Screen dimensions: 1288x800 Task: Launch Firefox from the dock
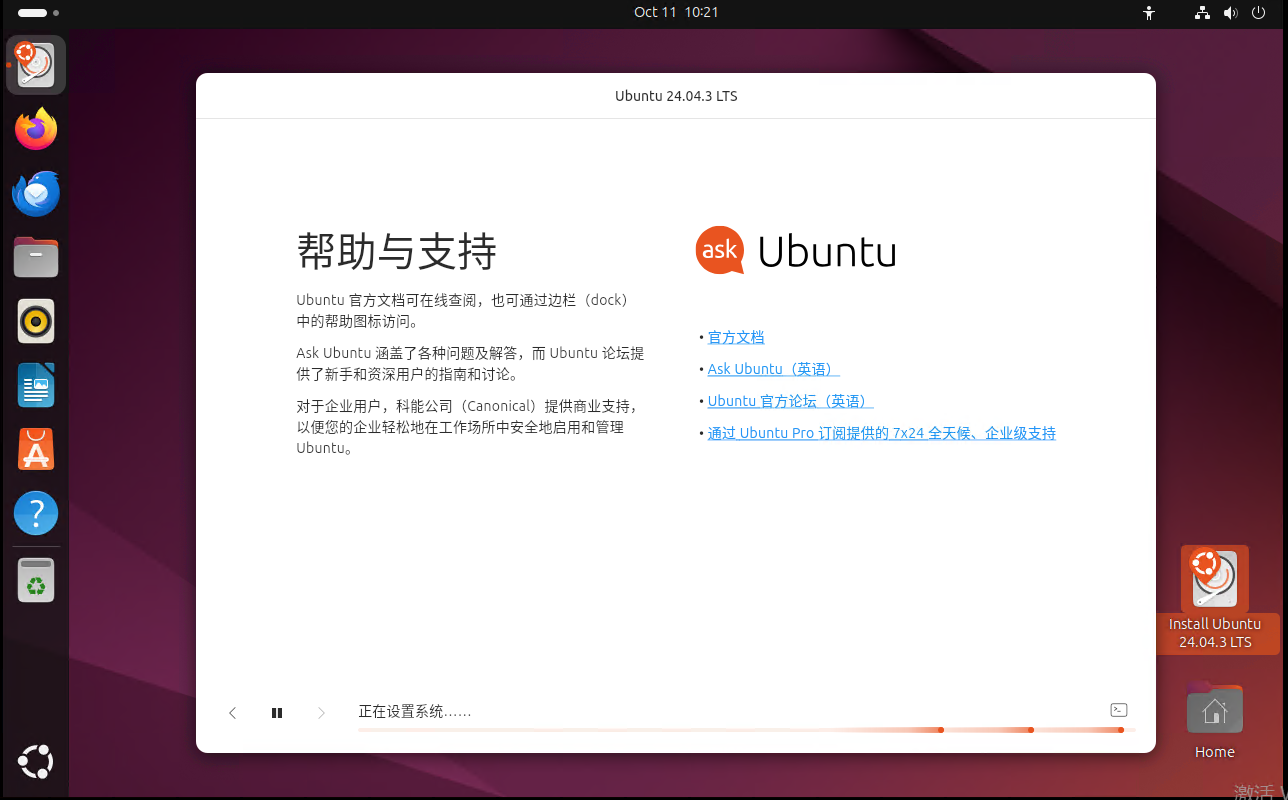click(x=36, y=129)
